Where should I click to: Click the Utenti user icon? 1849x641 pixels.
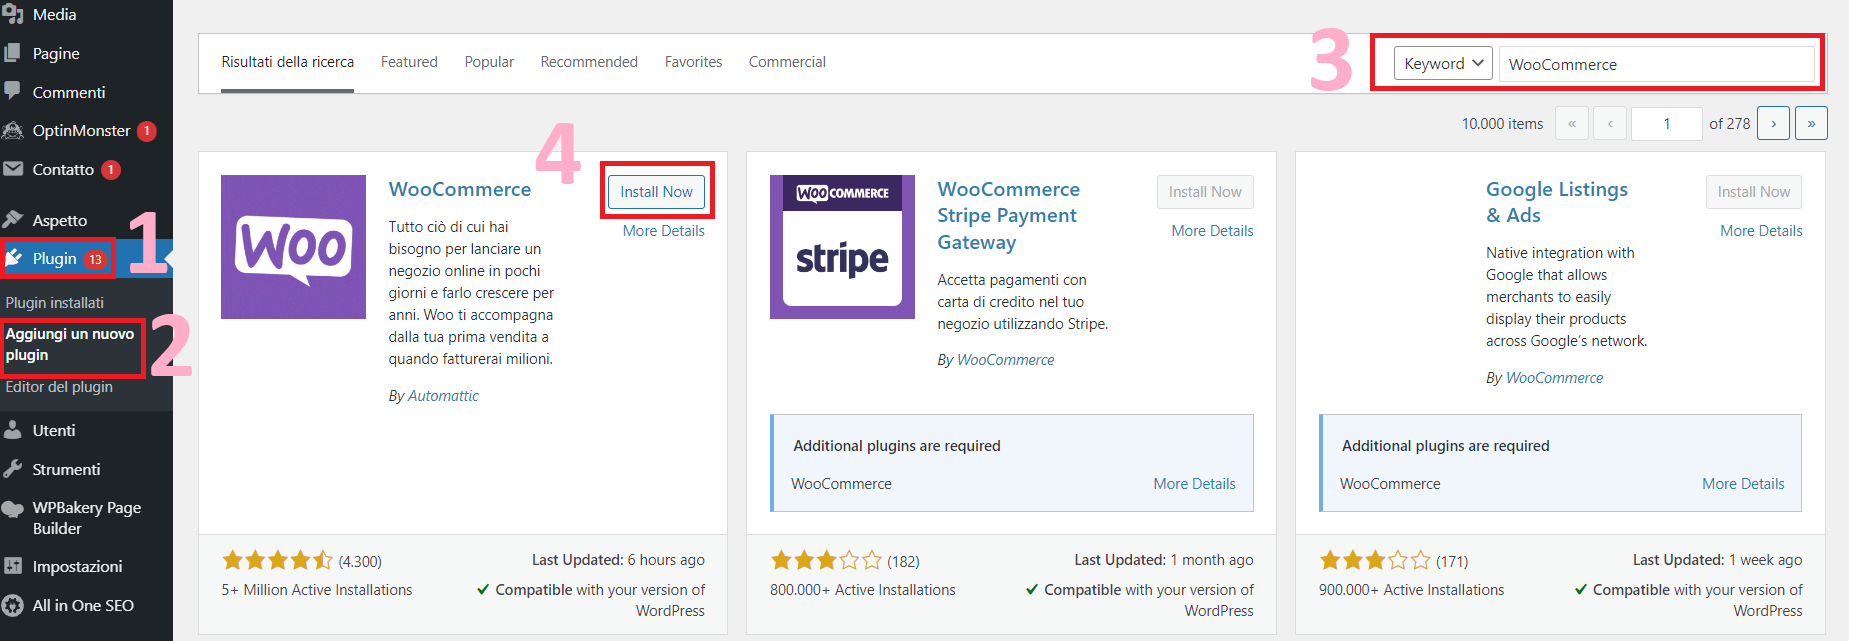coord(12,430)
